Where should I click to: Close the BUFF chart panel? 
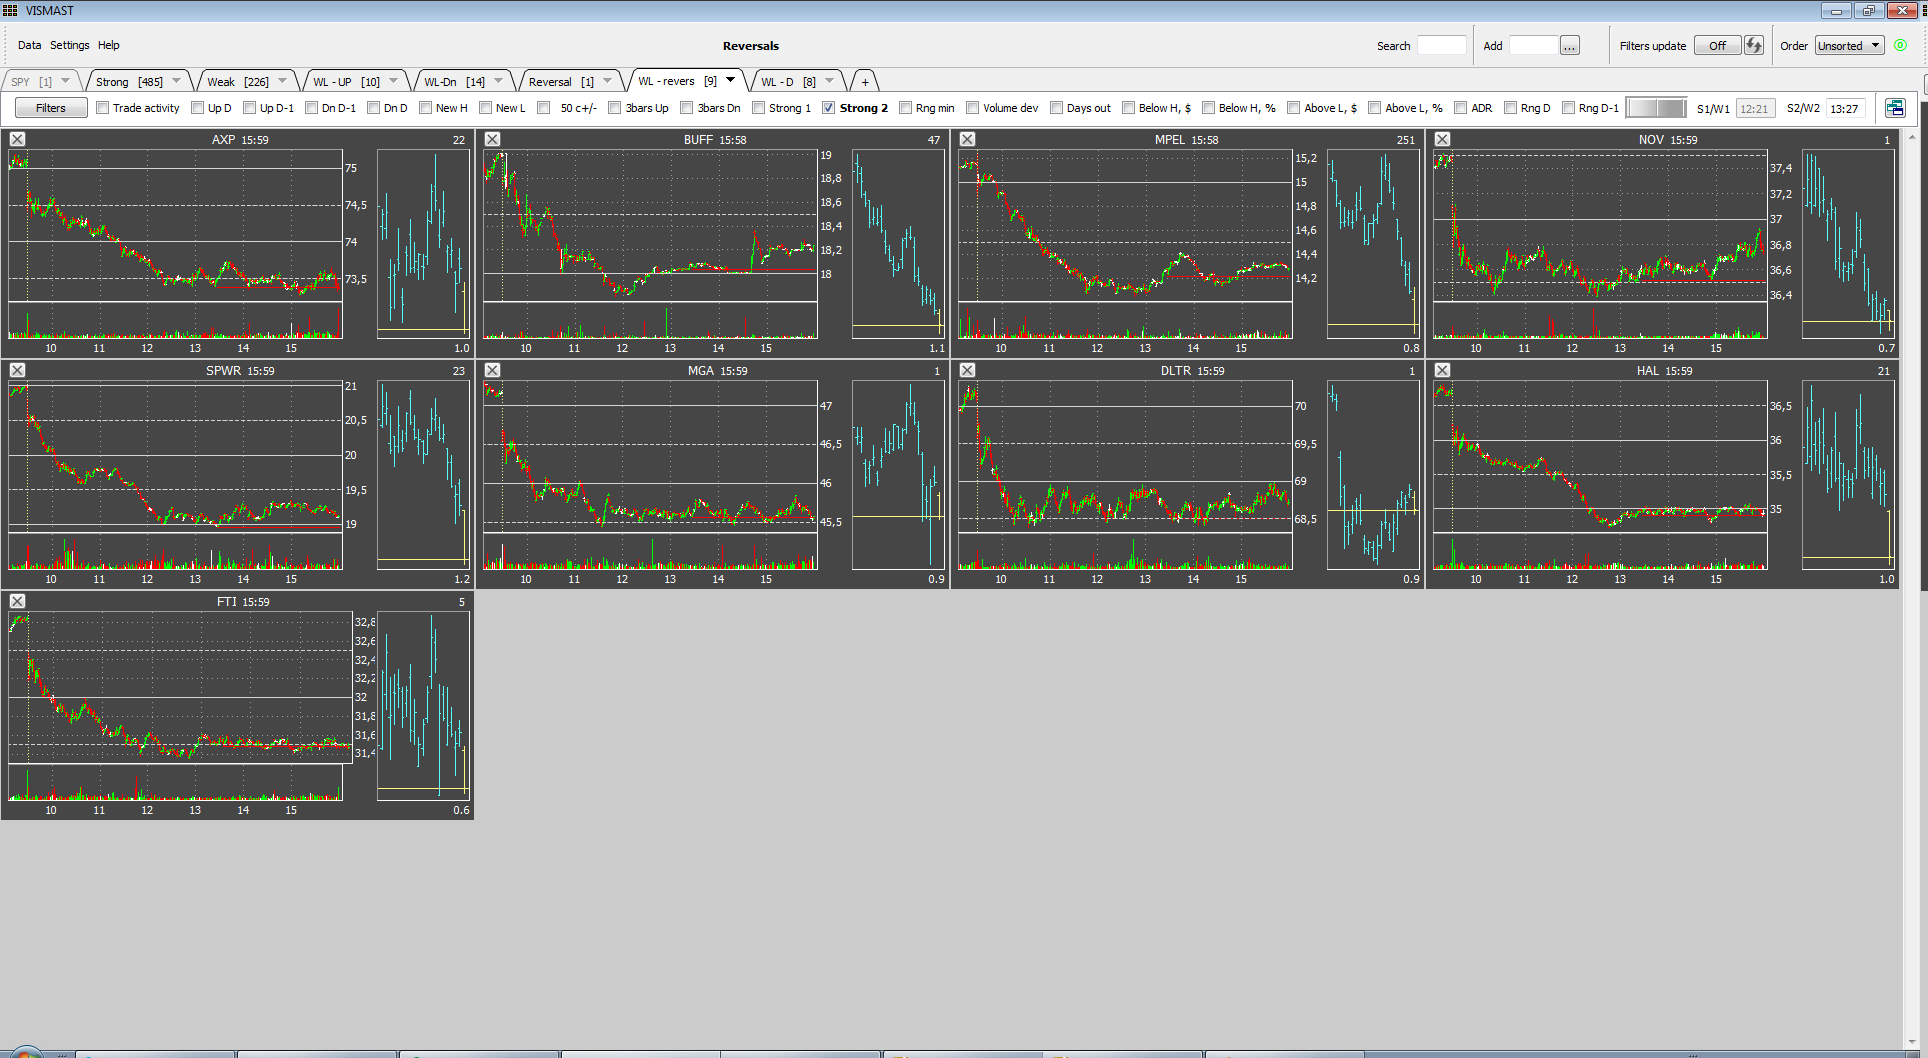click(x=492, y=139)
